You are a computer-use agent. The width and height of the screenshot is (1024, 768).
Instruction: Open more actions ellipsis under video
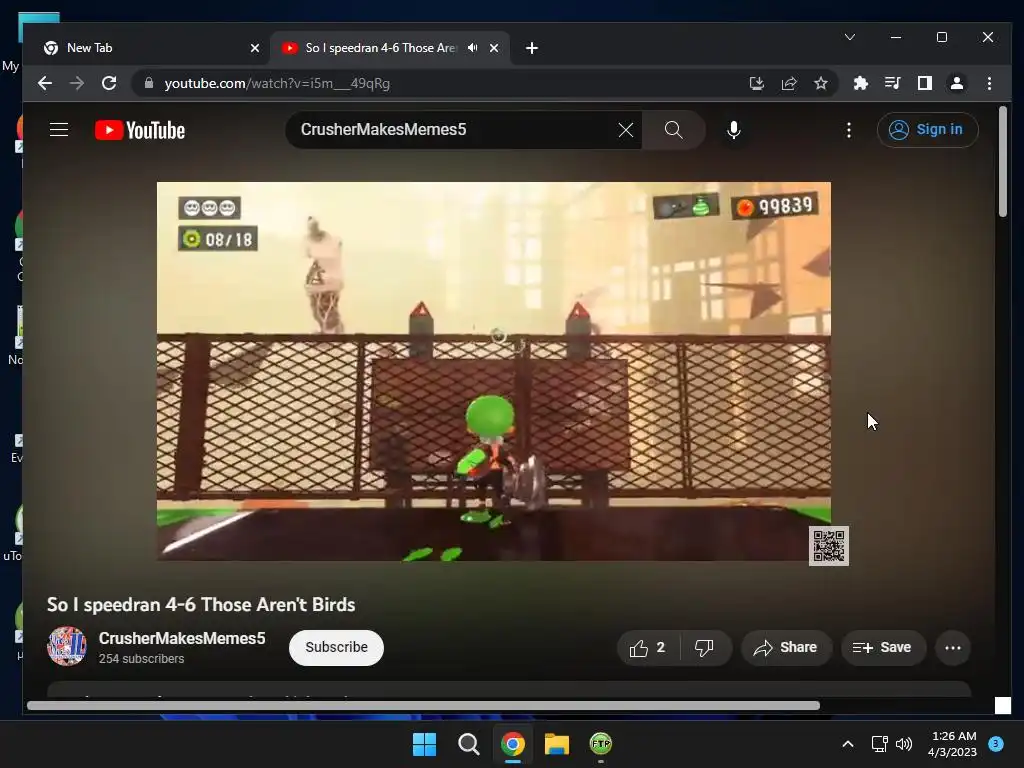coord(953,648)
